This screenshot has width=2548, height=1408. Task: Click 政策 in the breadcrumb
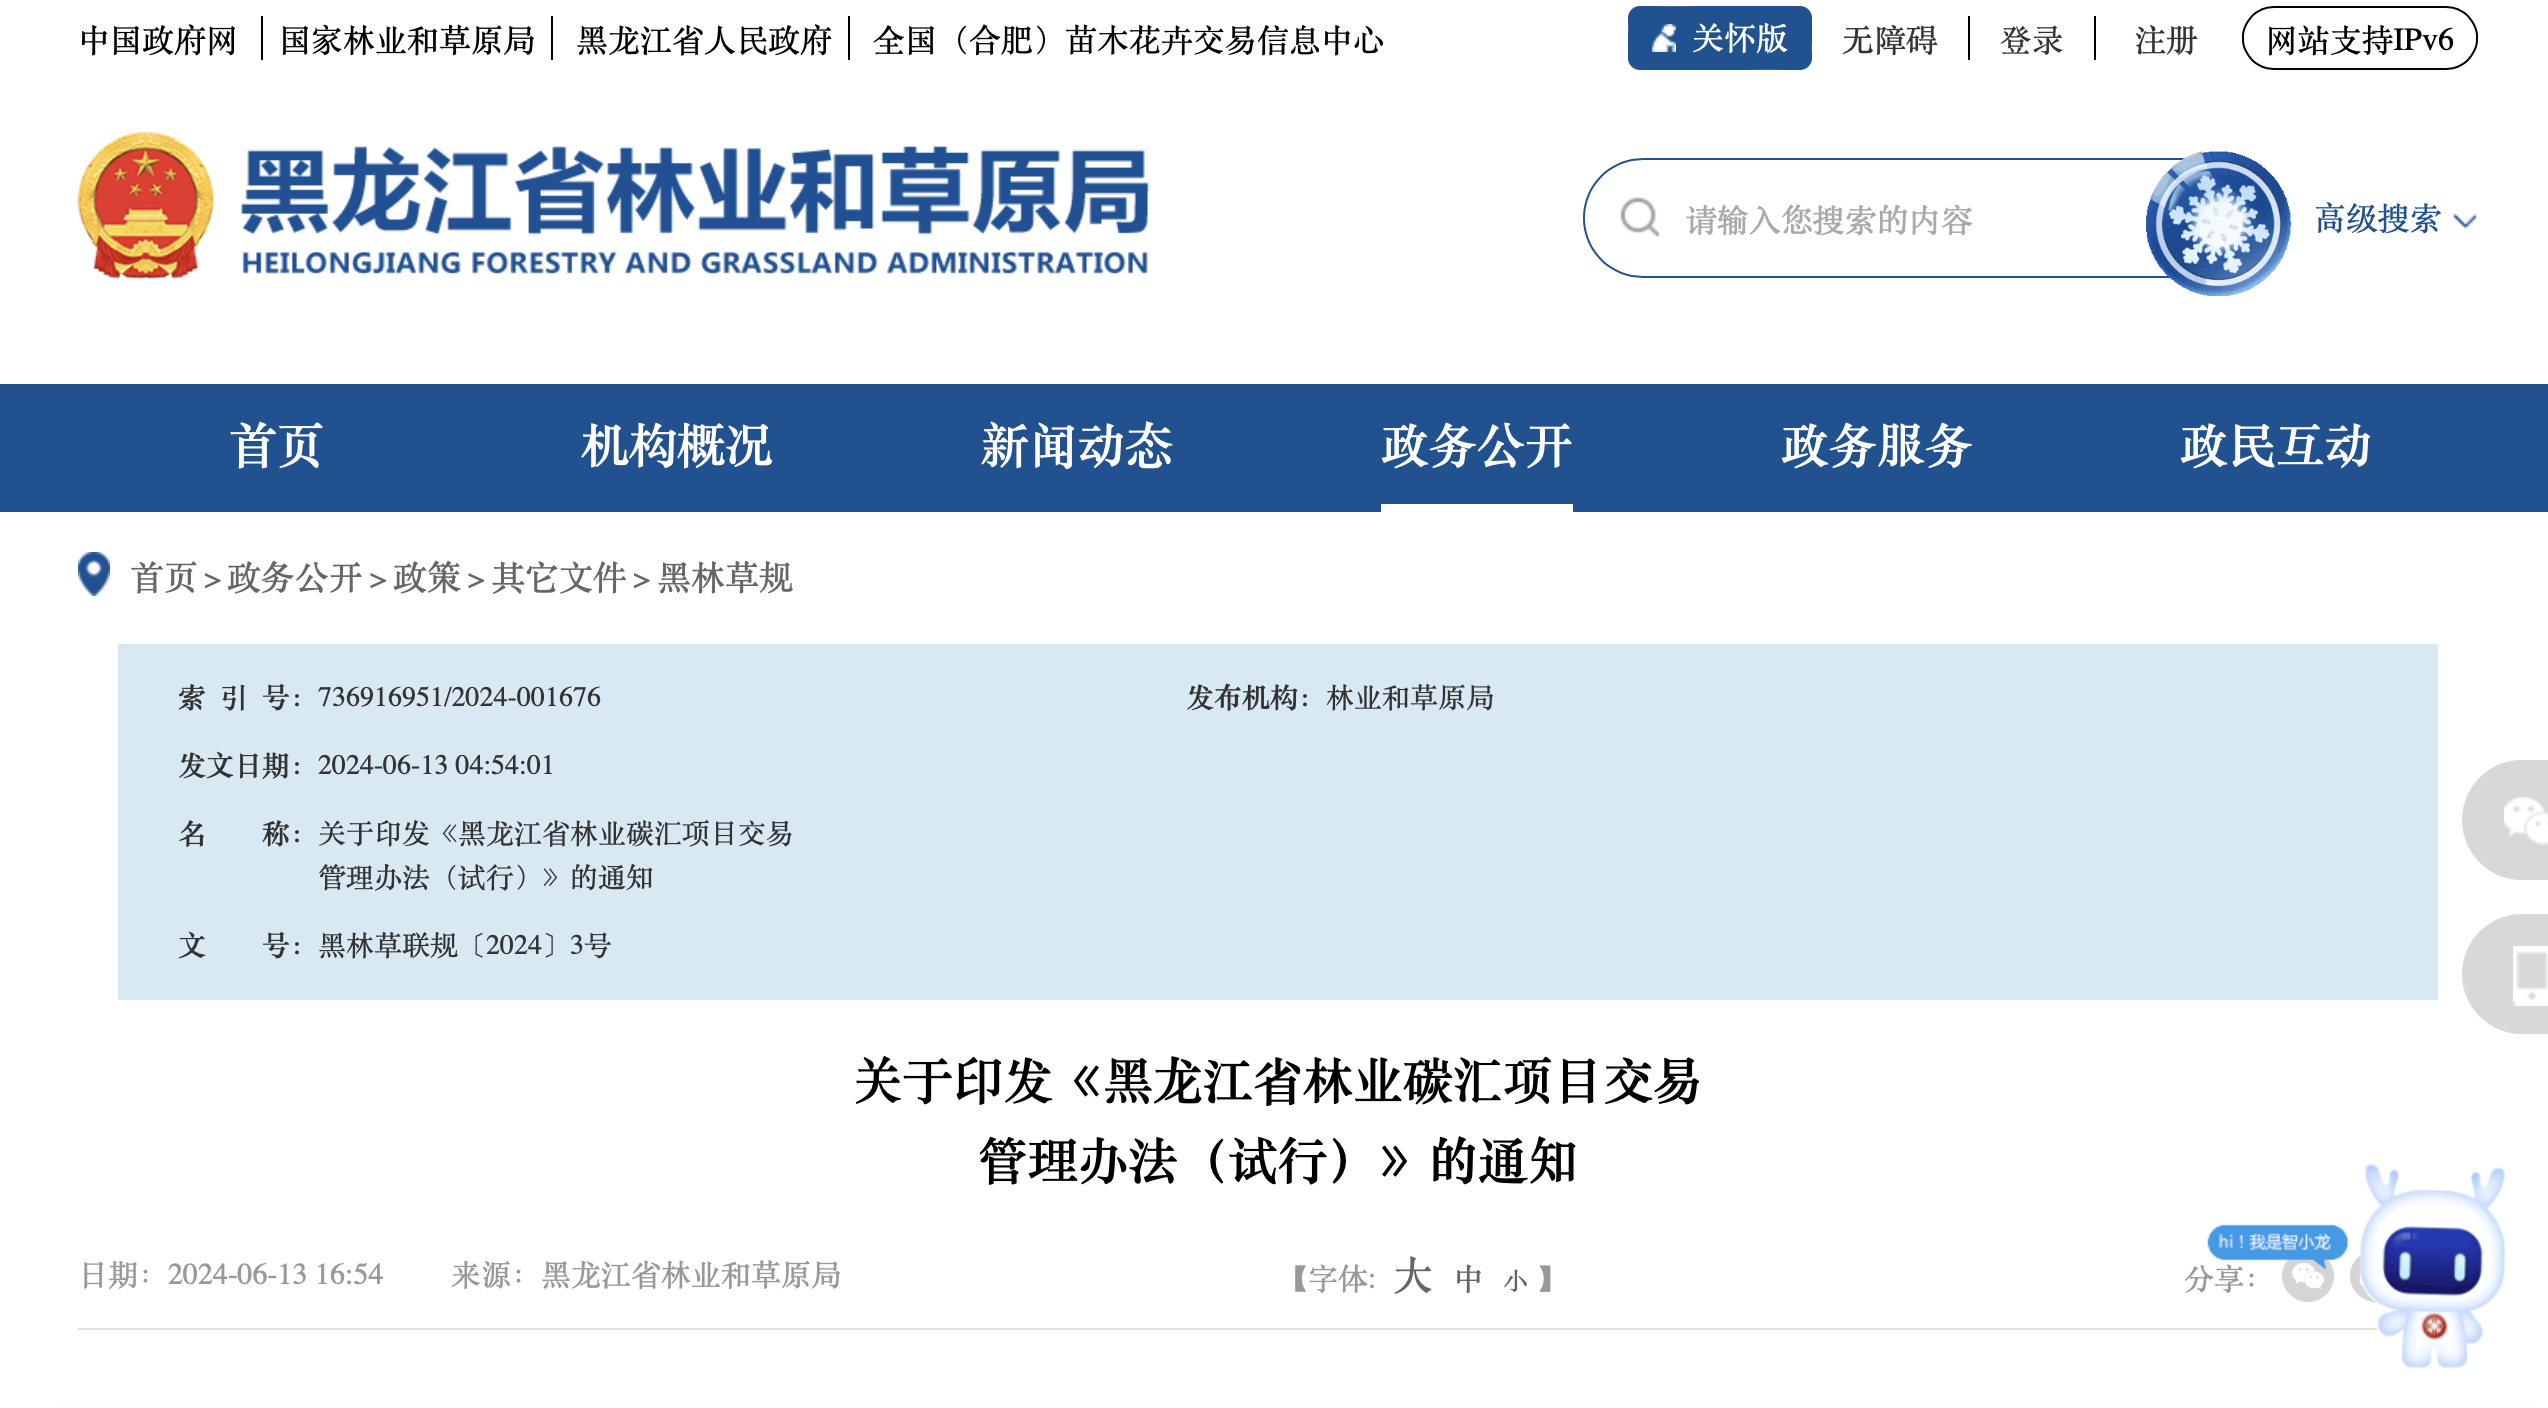pos(426,577)
